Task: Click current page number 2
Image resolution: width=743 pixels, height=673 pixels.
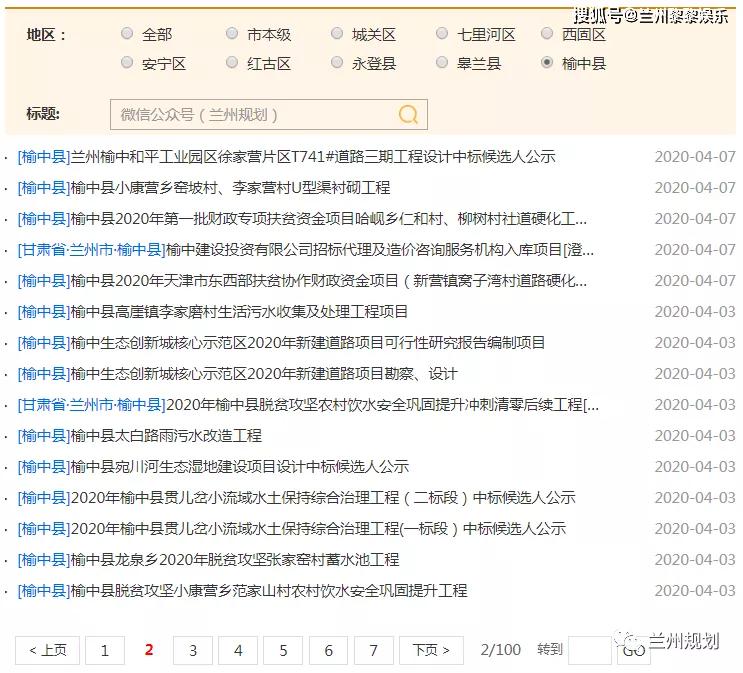Action: (x=149, y=650)
